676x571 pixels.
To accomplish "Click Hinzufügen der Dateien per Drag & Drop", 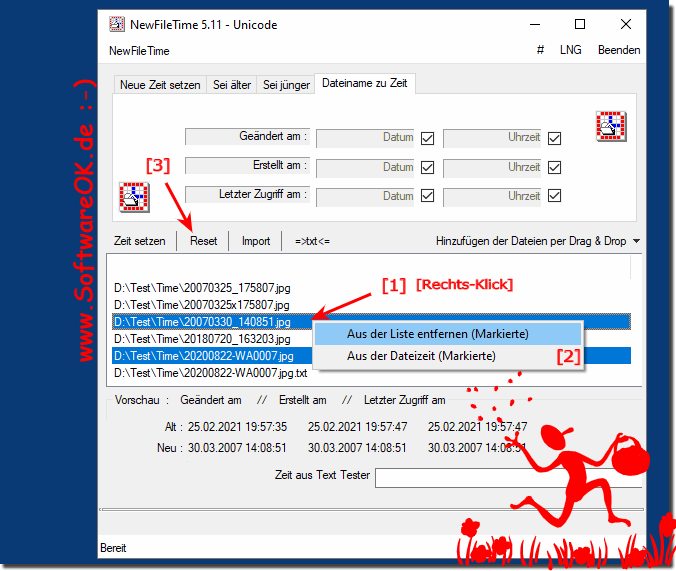I will (x=531, y=241).
